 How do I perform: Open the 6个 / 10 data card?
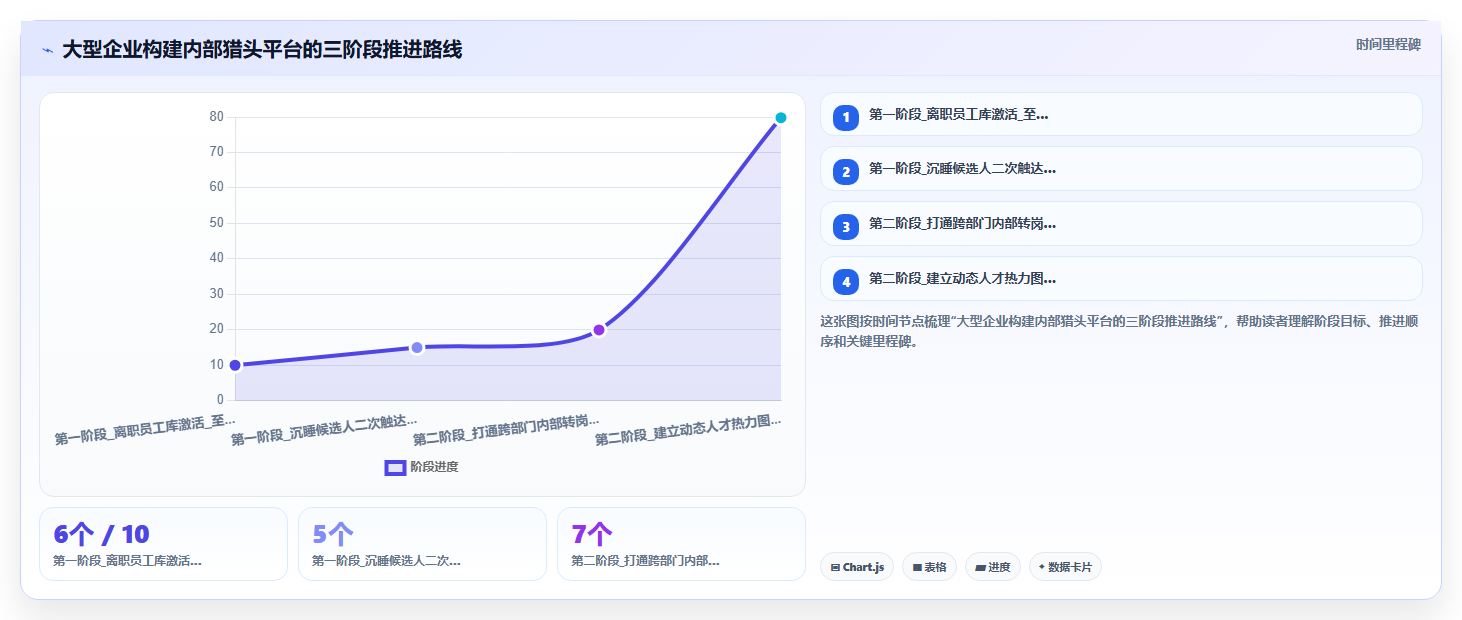164,544
